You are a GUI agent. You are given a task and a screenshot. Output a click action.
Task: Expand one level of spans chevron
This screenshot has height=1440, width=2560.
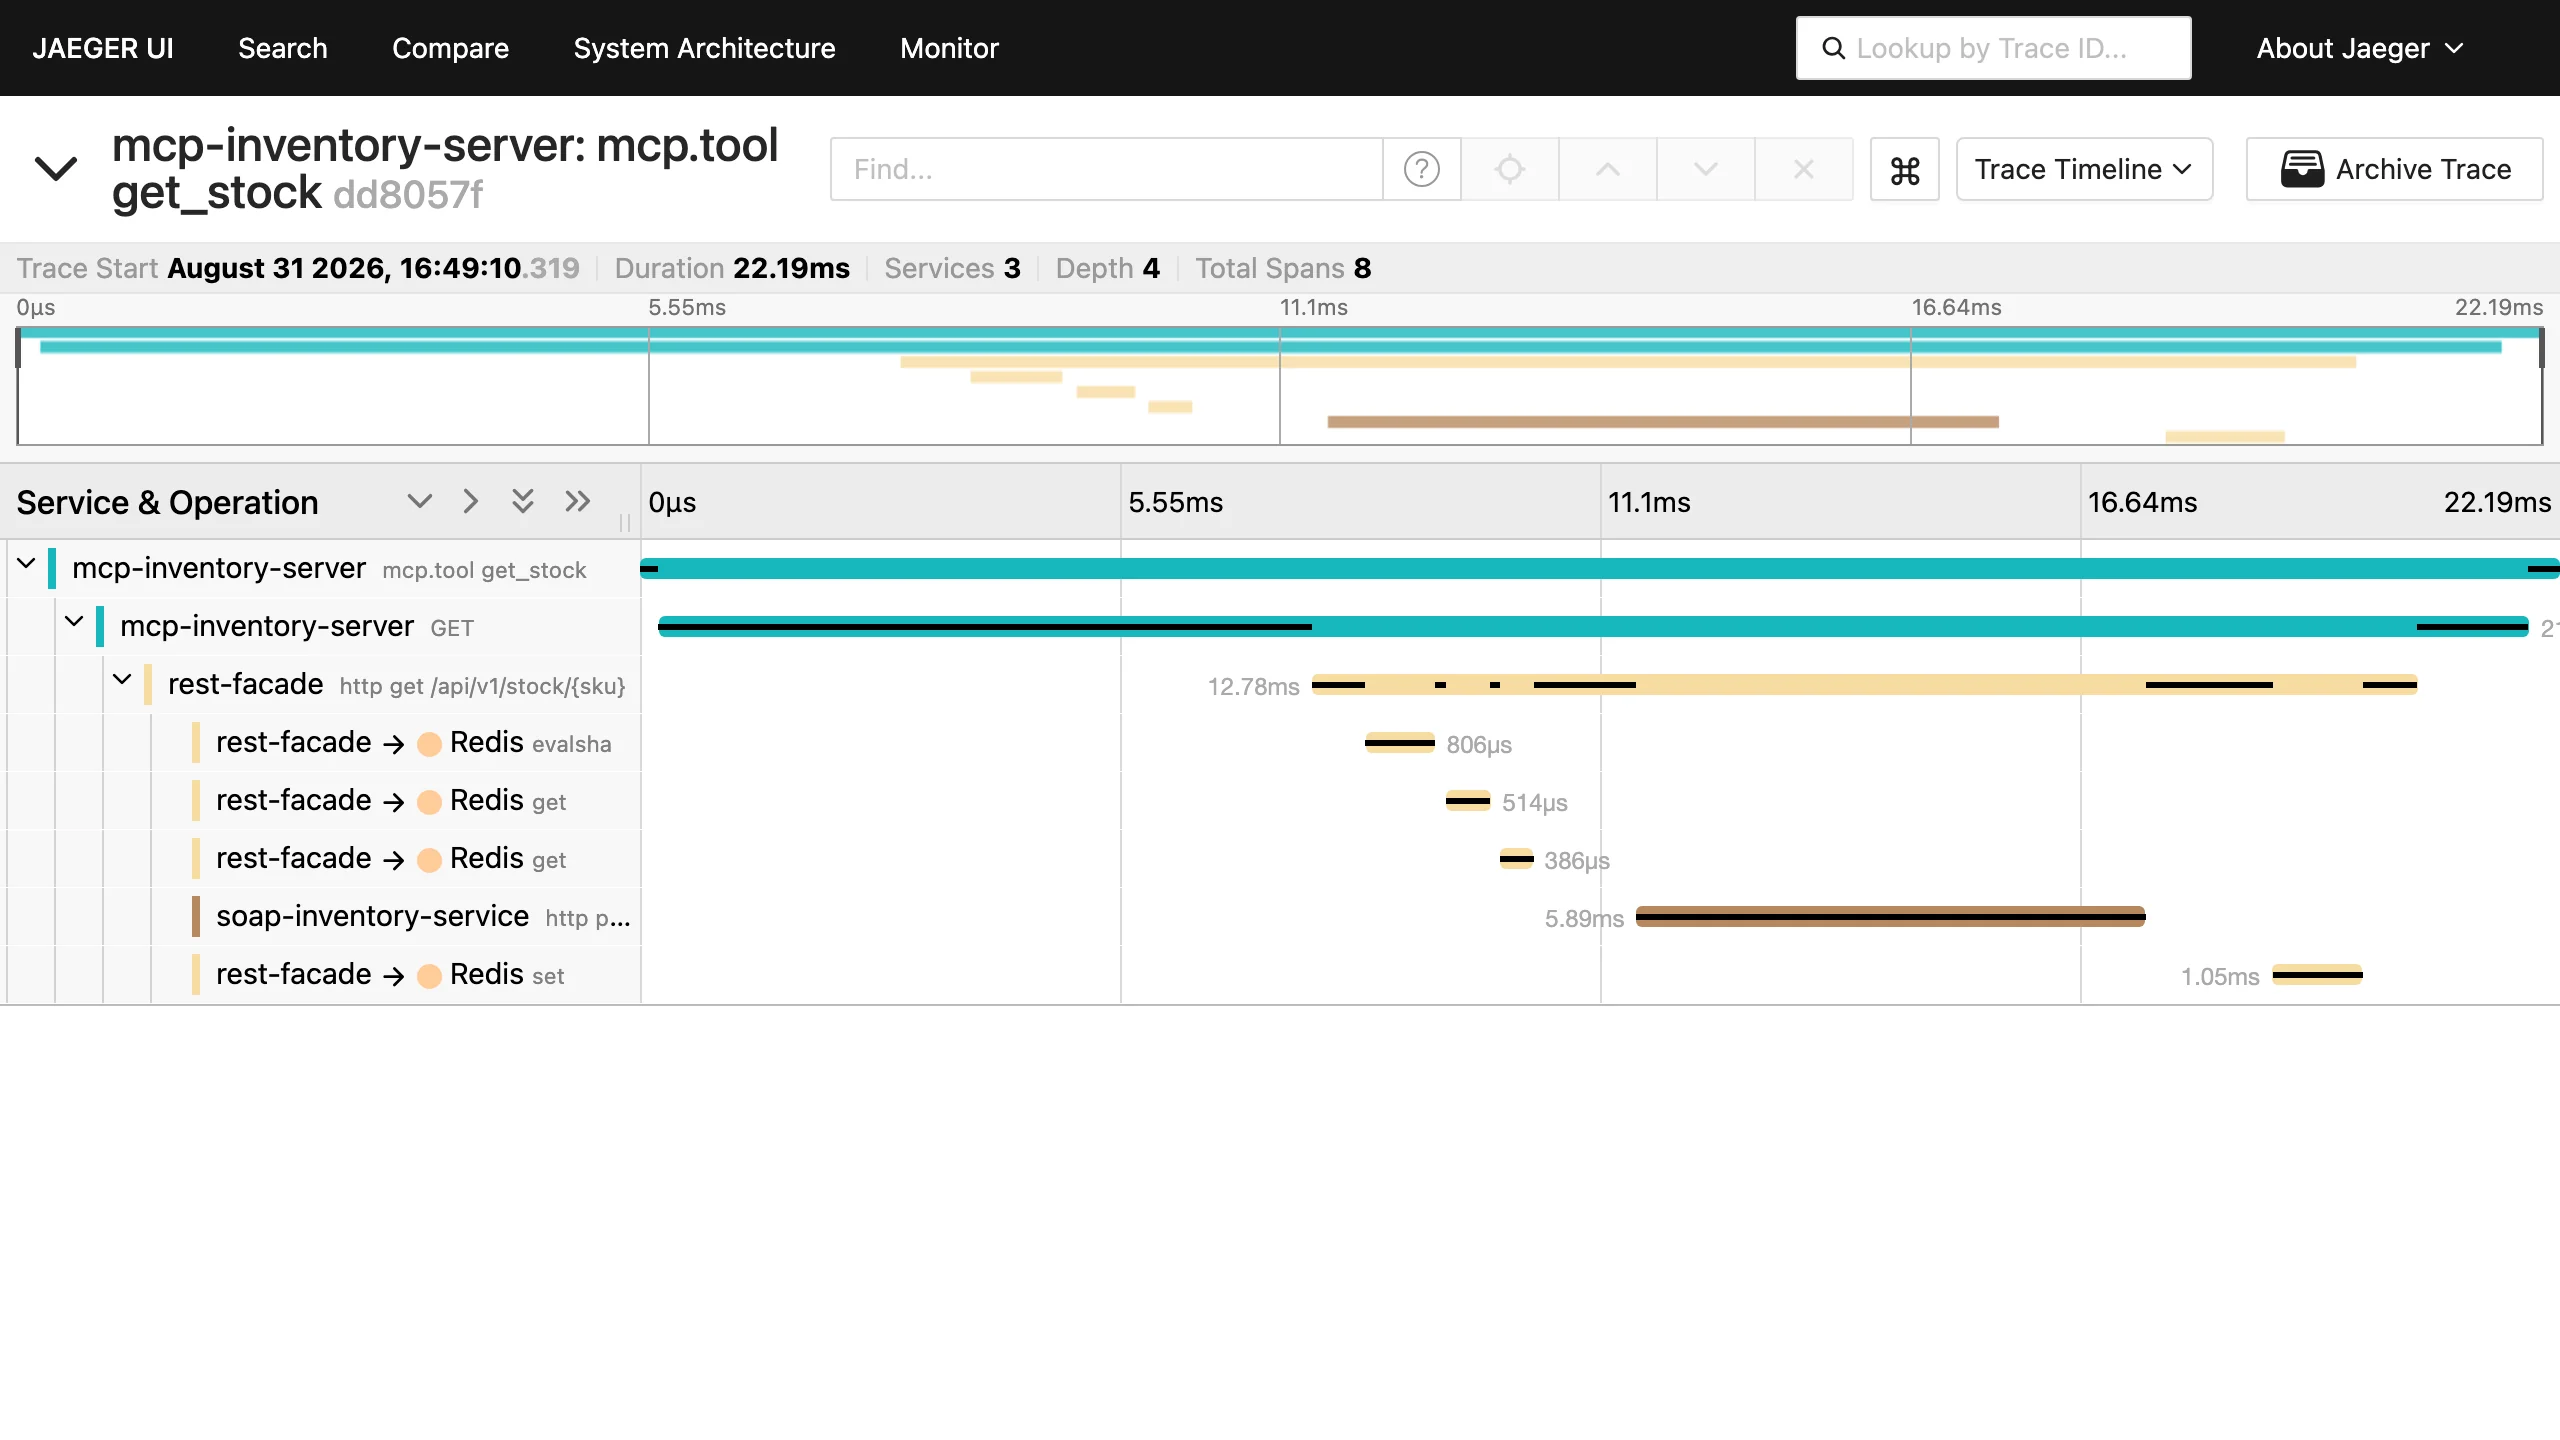click(x=419, y=501)
